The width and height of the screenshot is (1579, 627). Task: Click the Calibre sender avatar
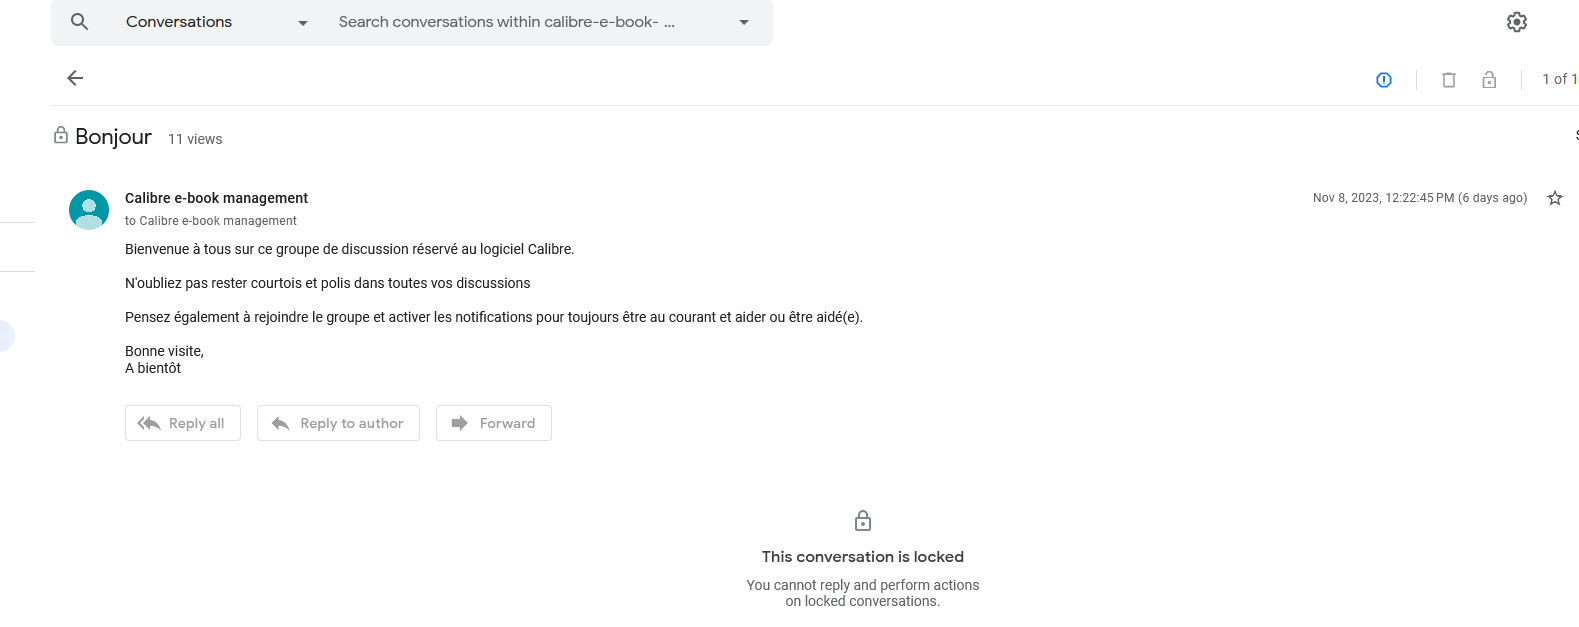coord(89,210)
